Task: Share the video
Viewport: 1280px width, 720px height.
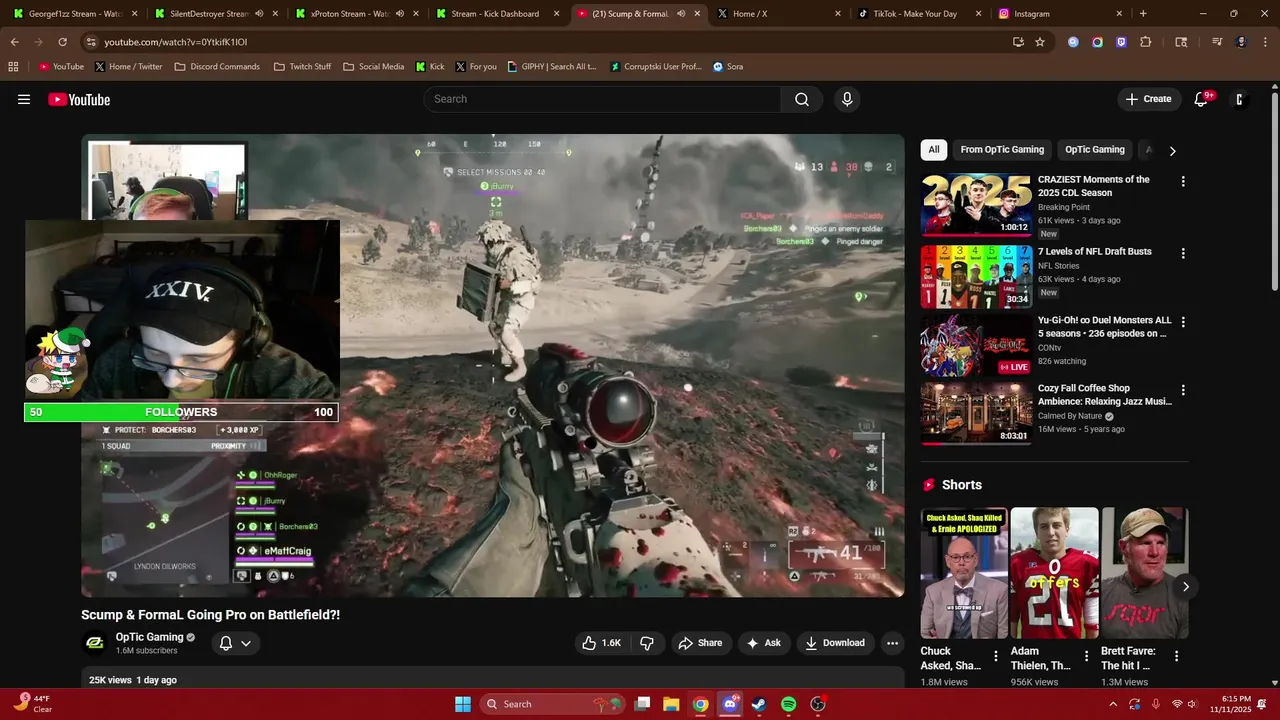Action: [700, 643]
